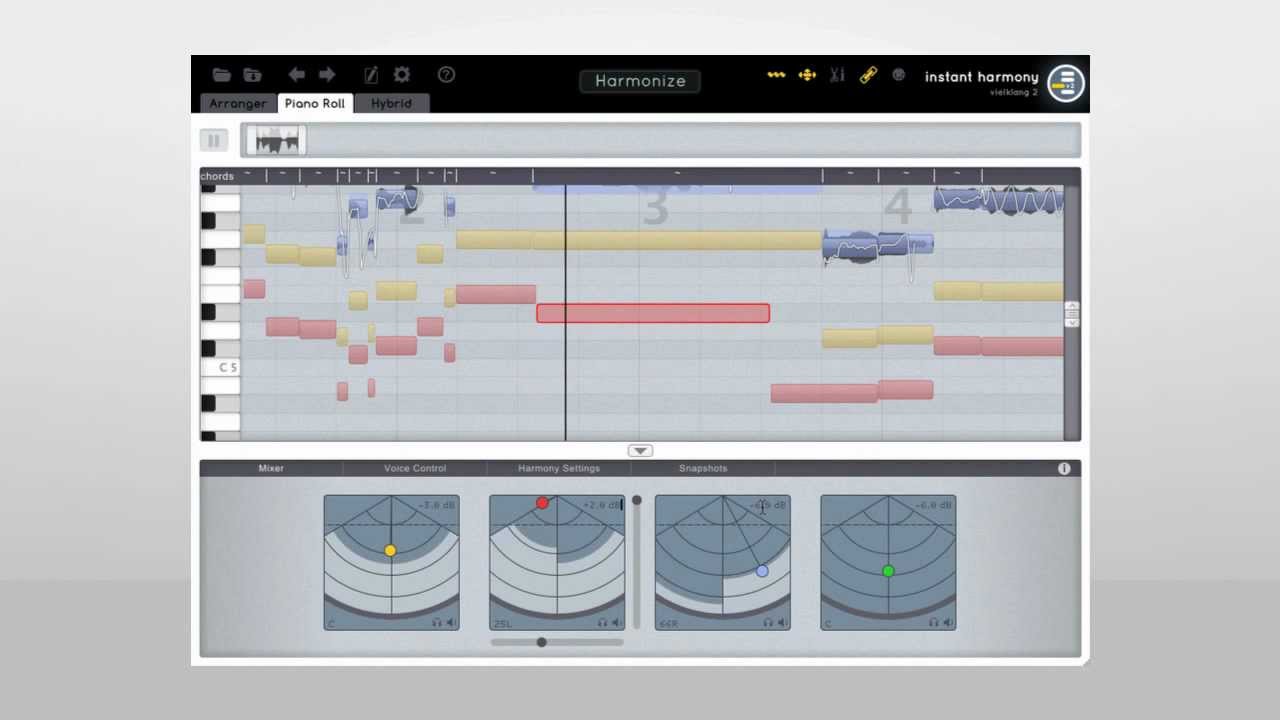Click the round gray icon next to the link tool
The height and width of the screenshot is (720, 1280).
[898, 74]
